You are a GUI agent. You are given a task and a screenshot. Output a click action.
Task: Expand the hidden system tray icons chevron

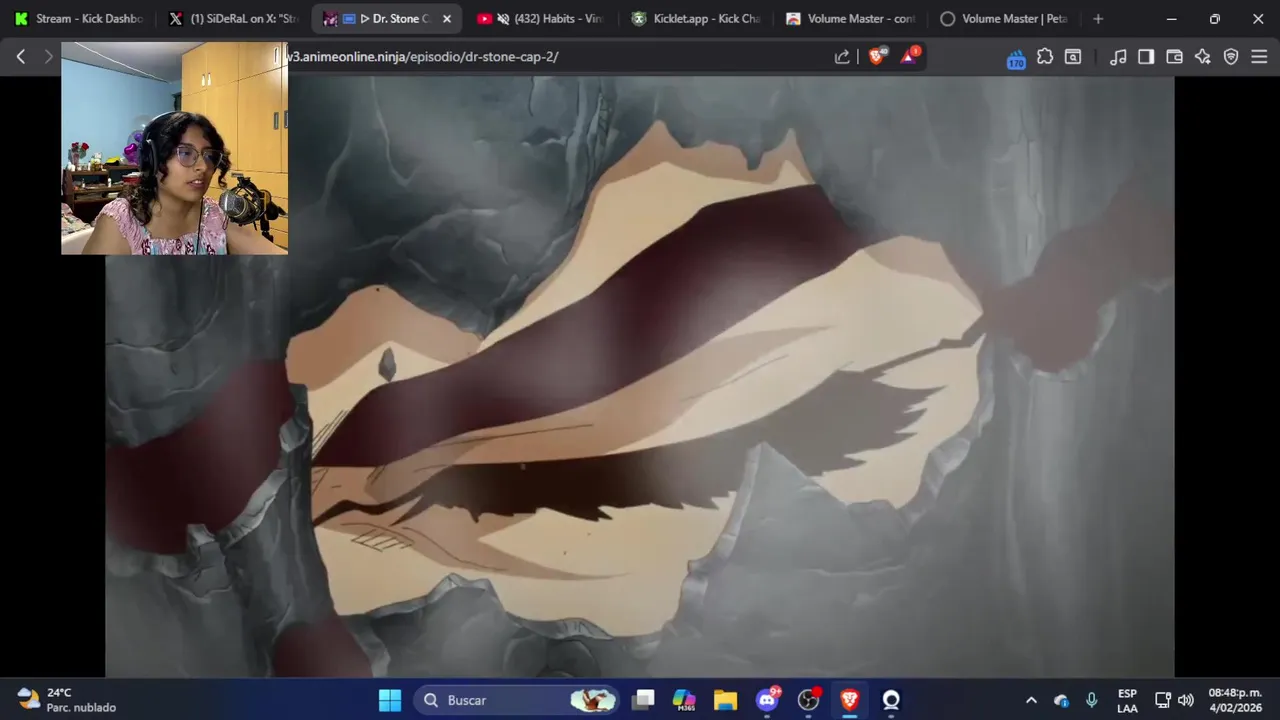tap(1031, 700)
